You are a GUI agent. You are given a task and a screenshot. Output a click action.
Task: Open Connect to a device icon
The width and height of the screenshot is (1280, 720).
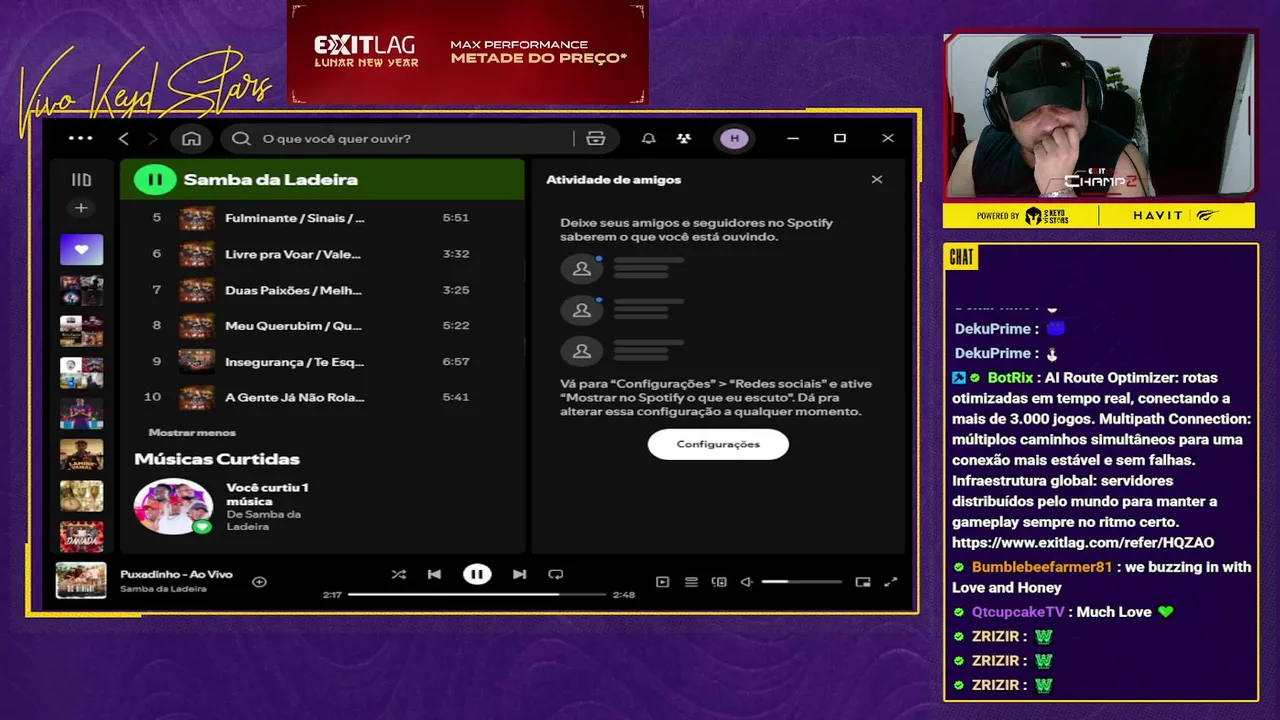click(x=718, y=582)
